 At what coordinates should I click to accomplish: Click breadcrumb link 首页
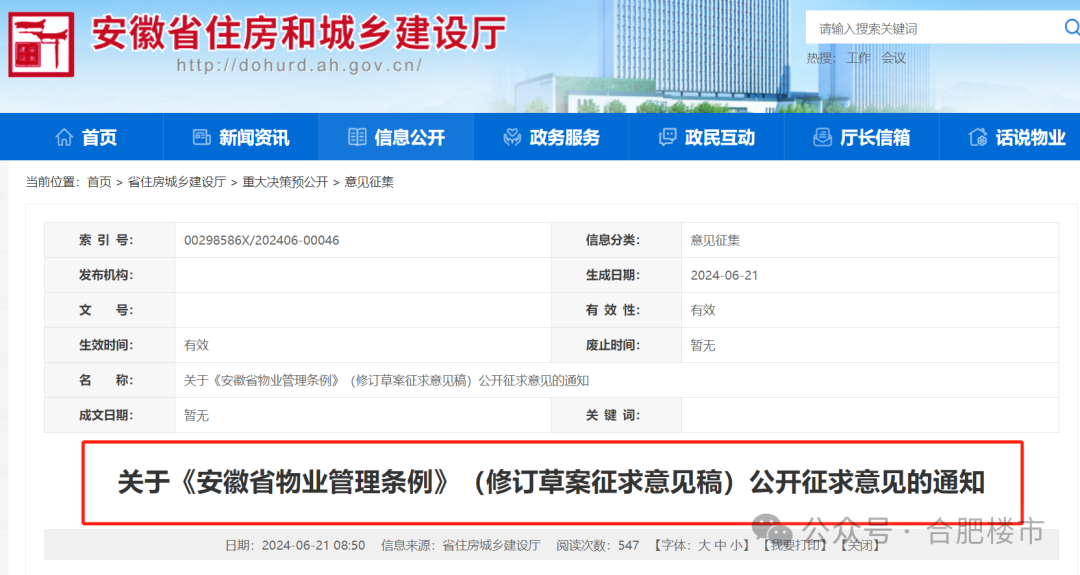(99, 182)
